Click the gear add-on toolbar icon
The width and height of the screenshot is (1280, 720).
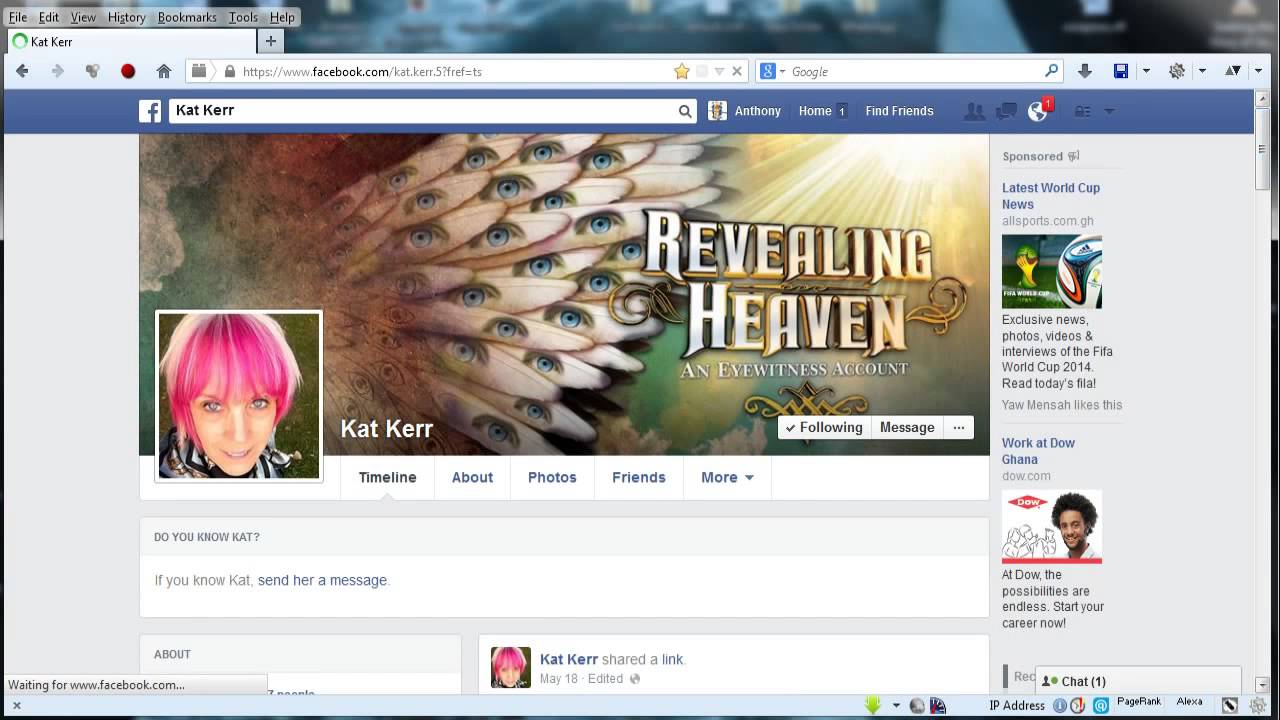coord(1177,71)
